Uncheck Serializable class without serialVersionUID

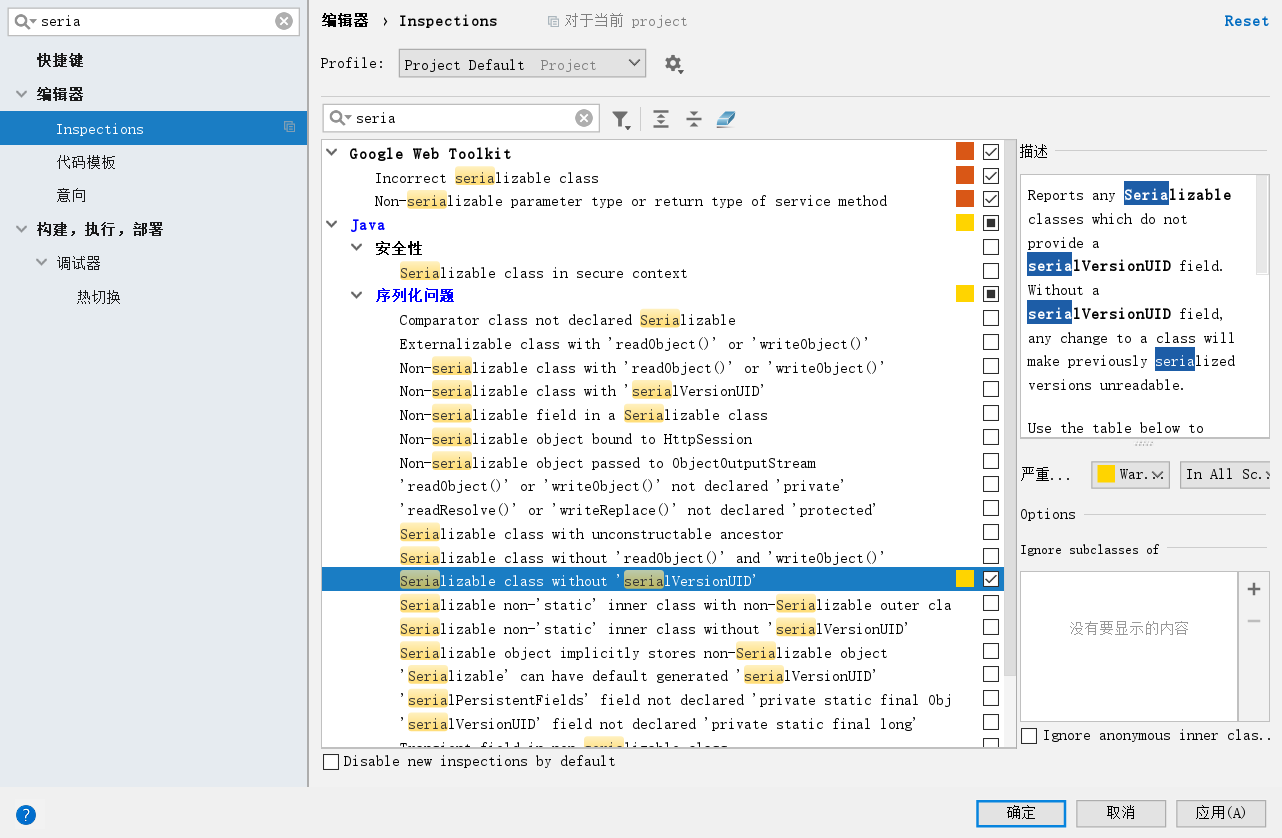tap(991, 579)
